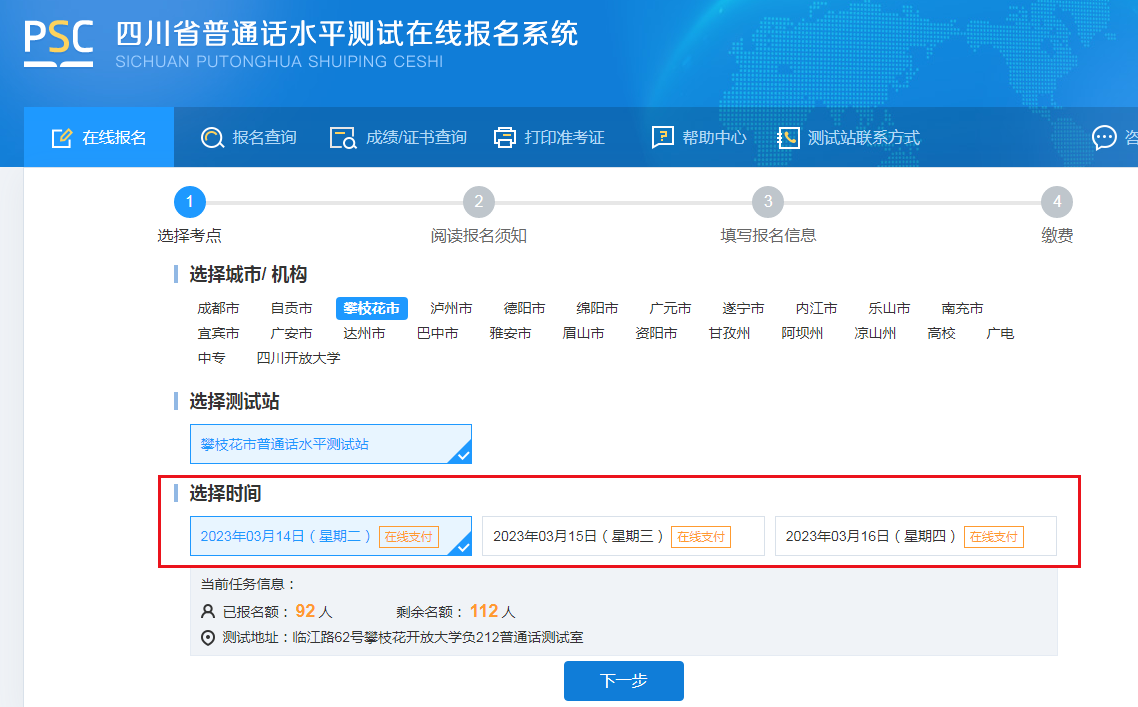Select date 2023年03月16日 (星期四)
Screen dimensions: 1138x707
914,536
